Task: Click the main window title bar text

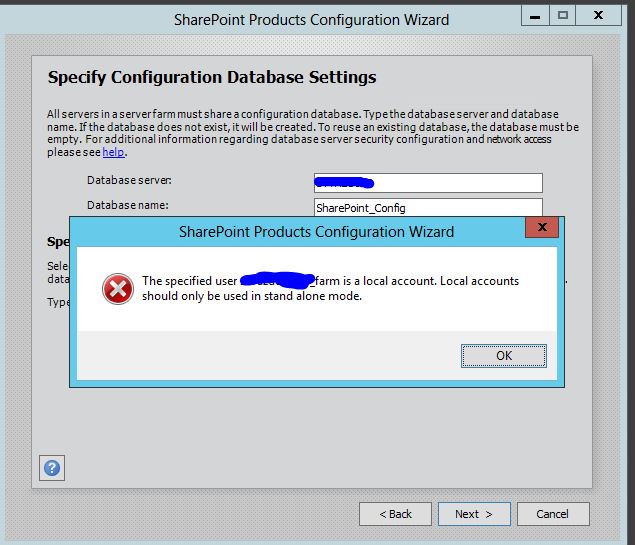Action: (x=311, y=20)
